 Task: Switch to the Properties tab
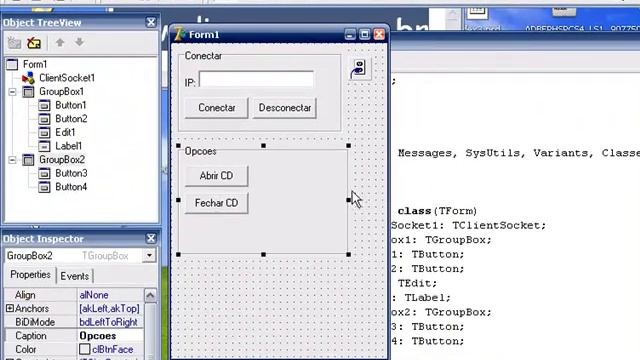point(30,275)
